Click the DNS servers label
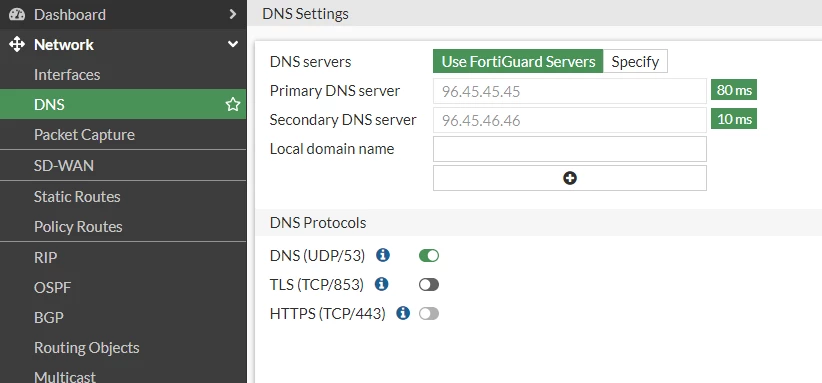 pyautogui.click(x=310, y=62)
